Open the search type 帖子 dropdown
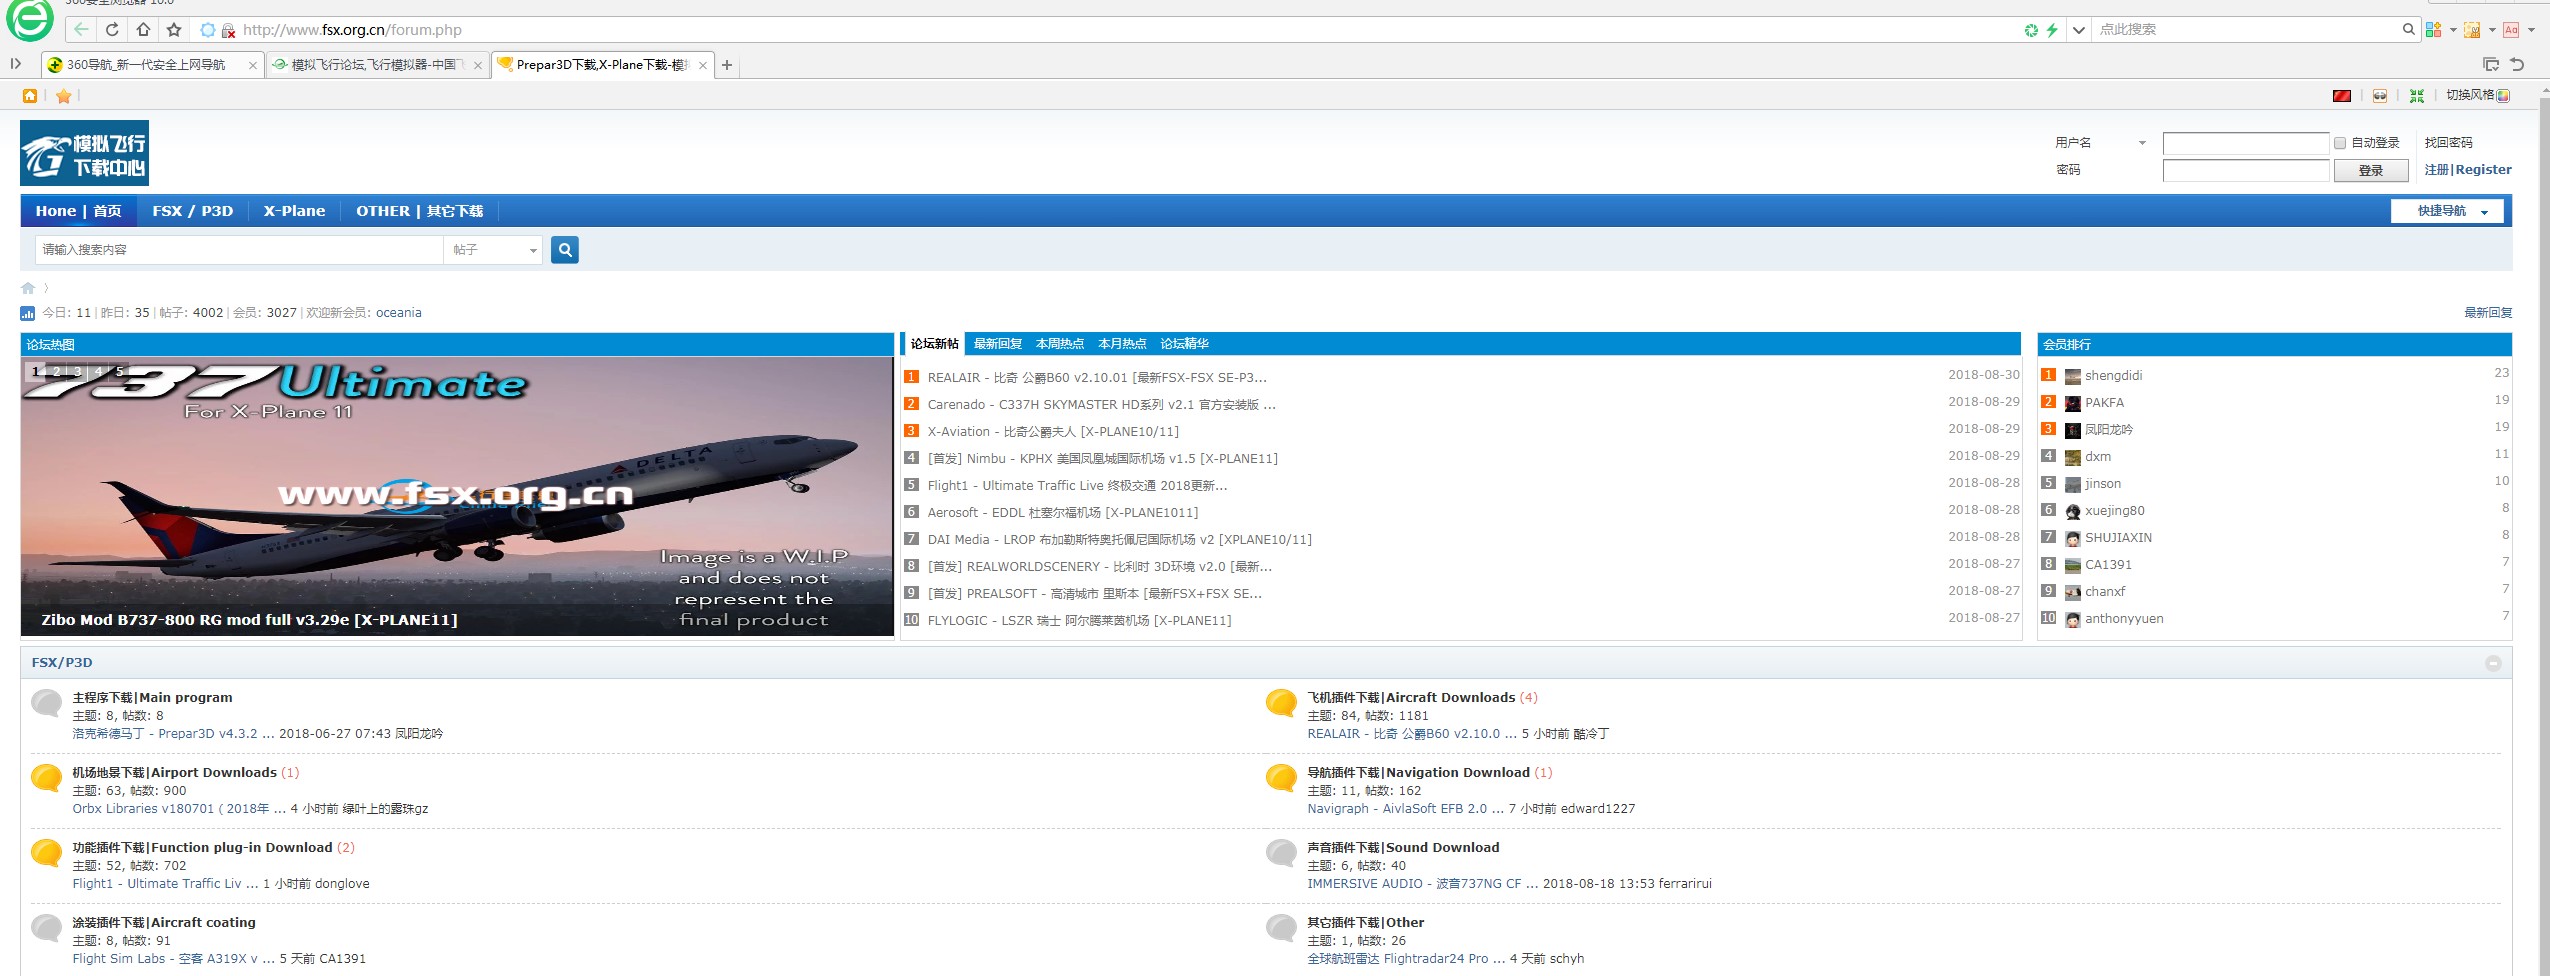The width and height of the screenshot is (2550, 976). (494, 250)
